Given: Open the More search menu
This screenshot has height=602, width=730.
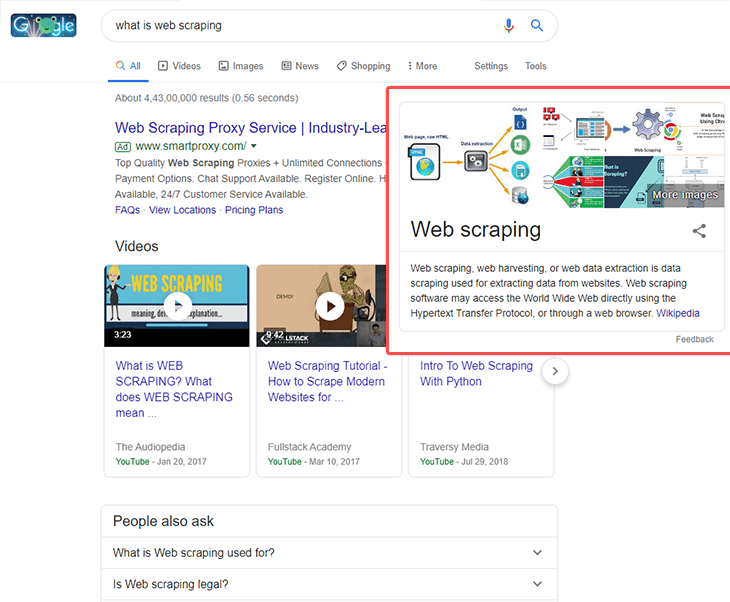Looking at the screenshot, I should [x=422, y=66].
